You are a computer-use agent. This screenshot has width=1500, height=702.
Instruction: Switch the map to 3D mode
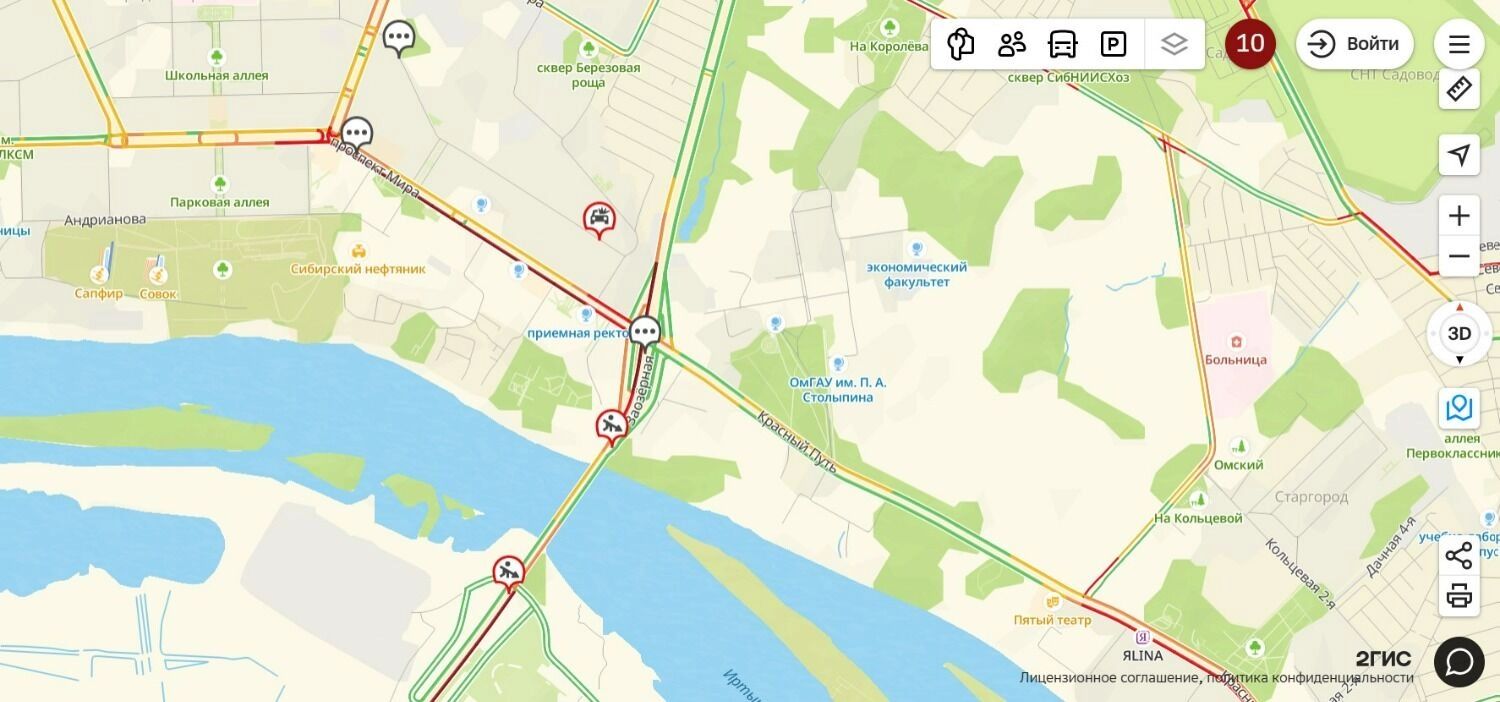coord(1459,333)
